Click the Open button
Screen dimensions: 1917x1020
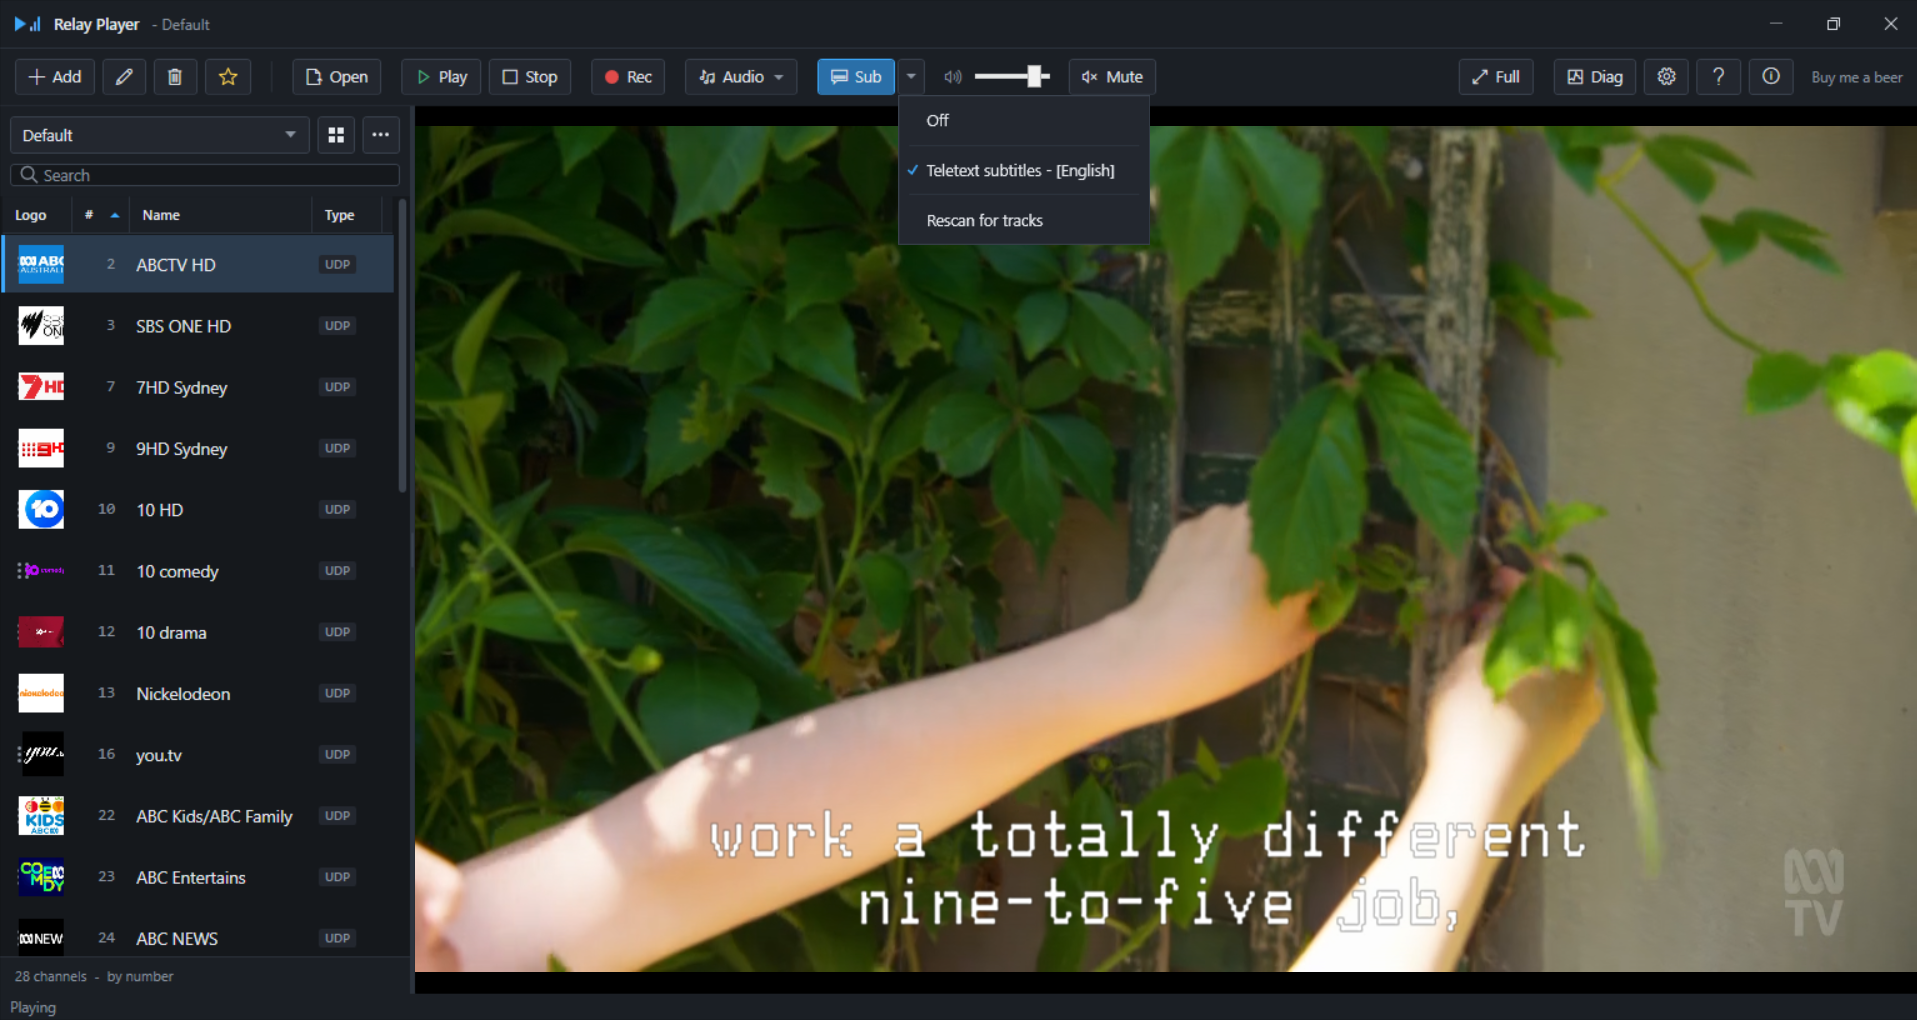(337, 77)
